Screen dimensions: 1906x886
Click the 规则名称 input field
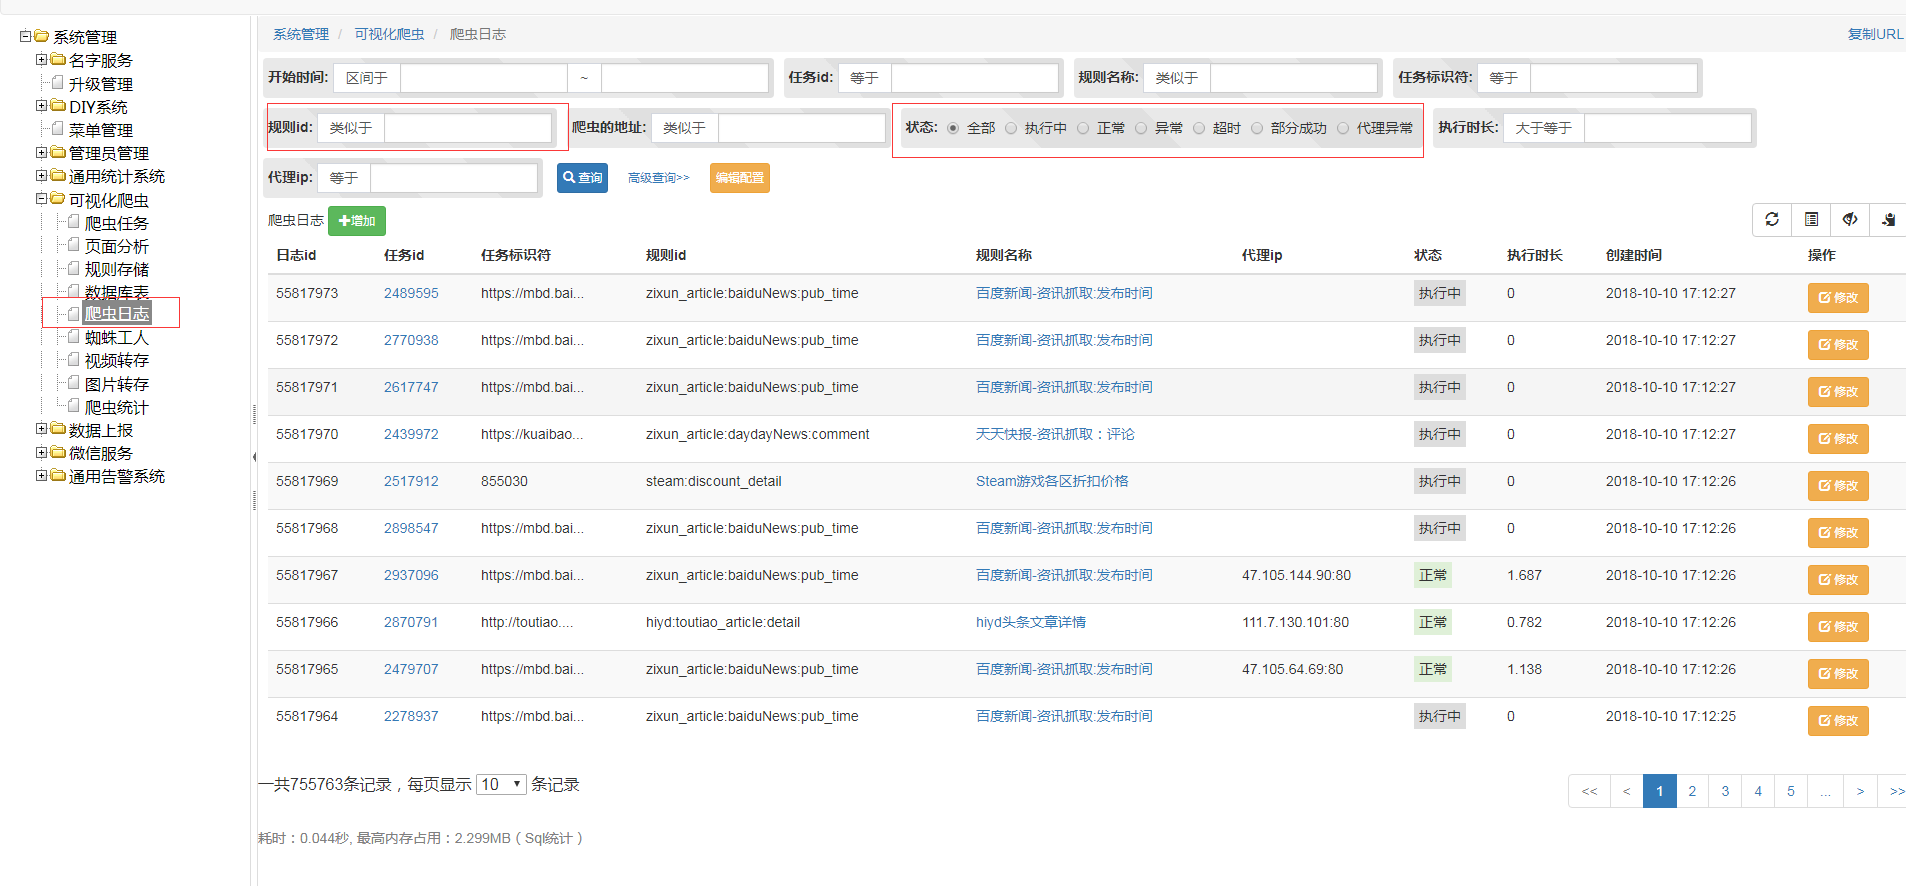click(1293, 77)
